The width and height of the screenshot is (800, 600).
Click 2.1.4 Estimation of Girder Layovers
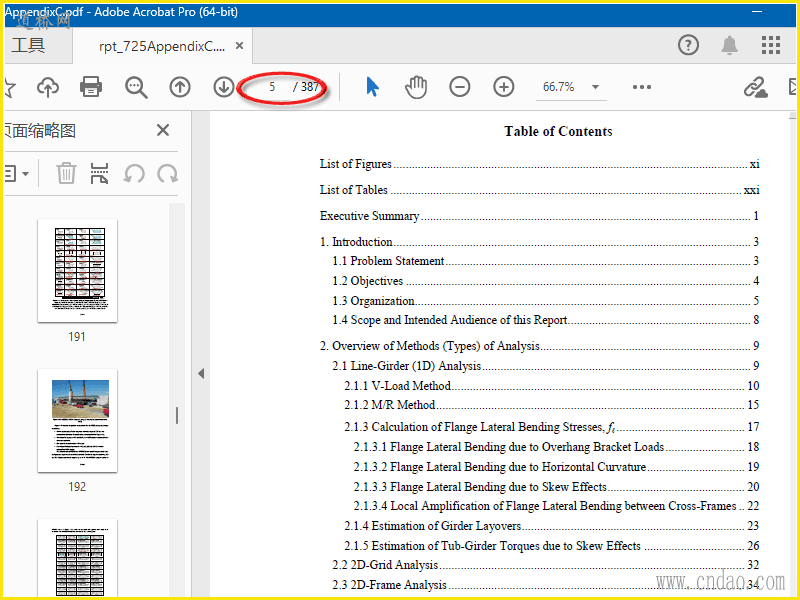[x=552, y=526]
